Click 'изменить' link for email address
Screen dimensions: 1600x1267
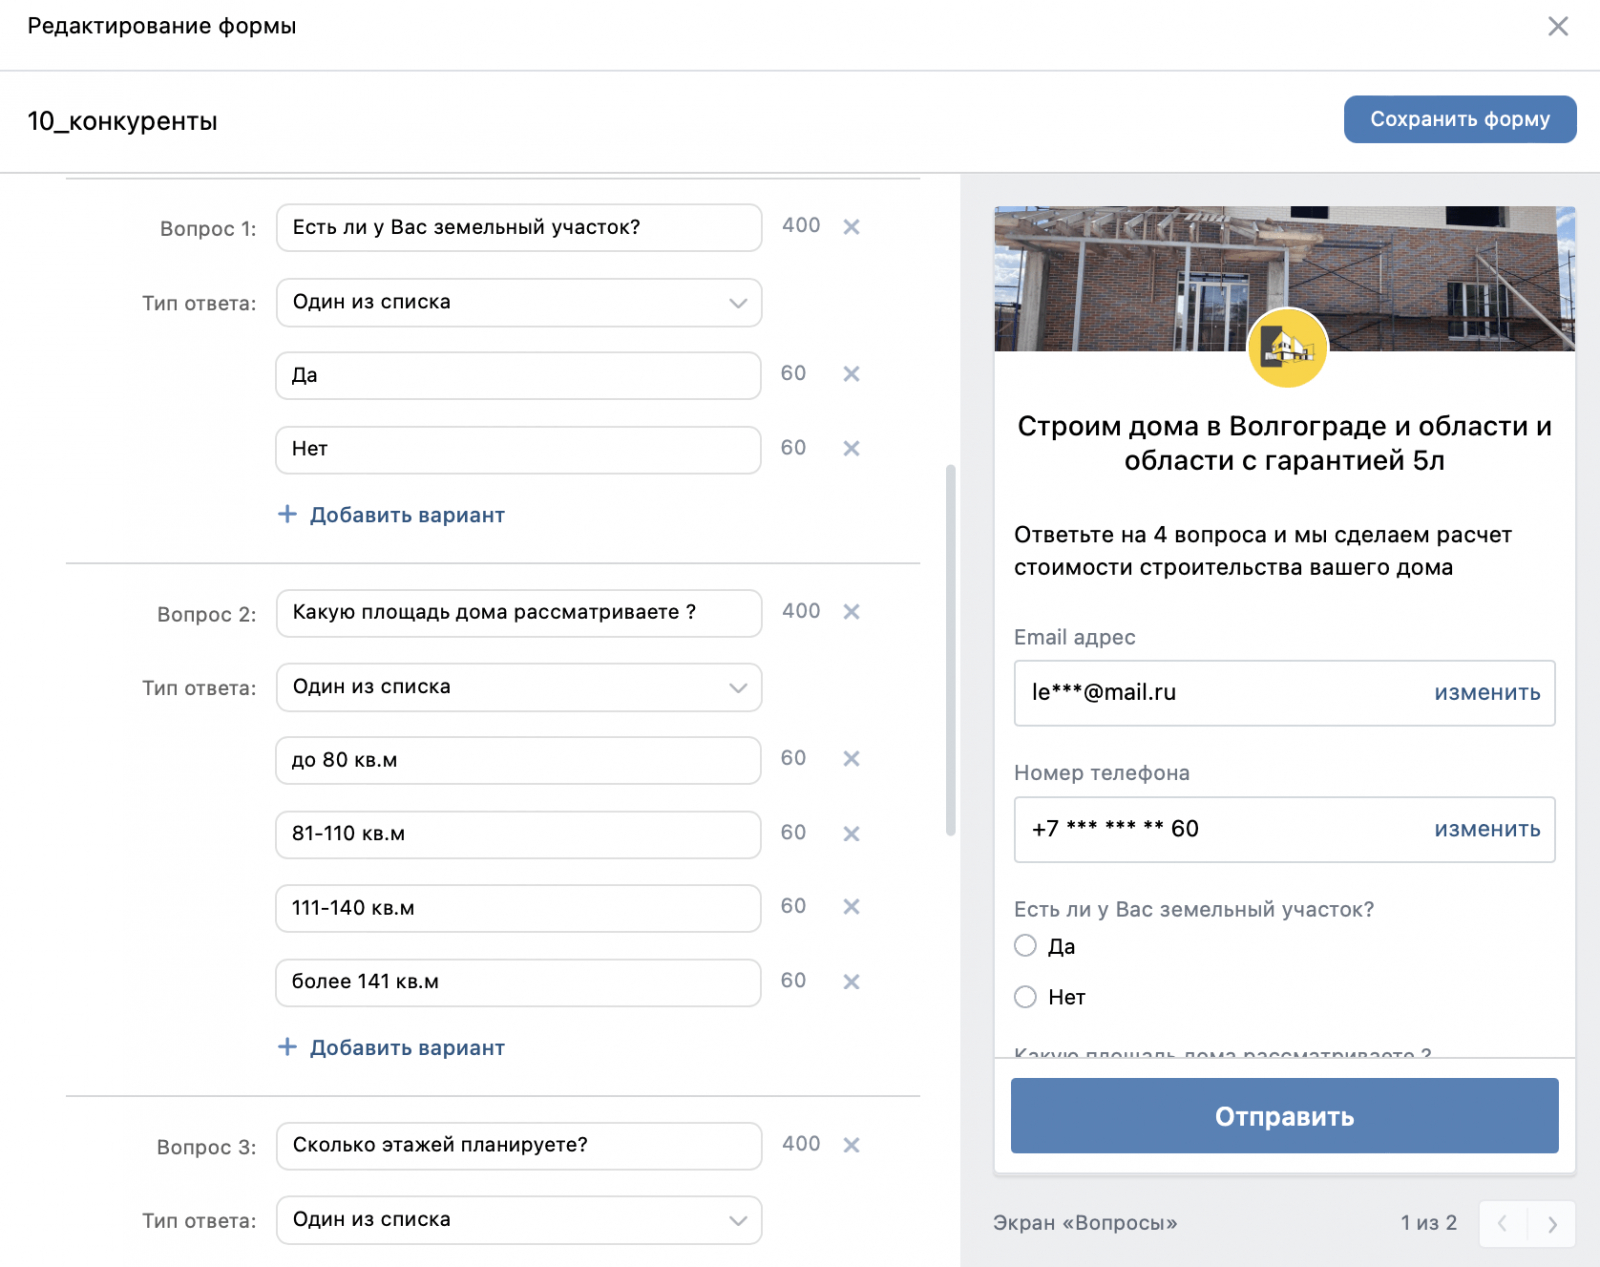[1487, 693]
